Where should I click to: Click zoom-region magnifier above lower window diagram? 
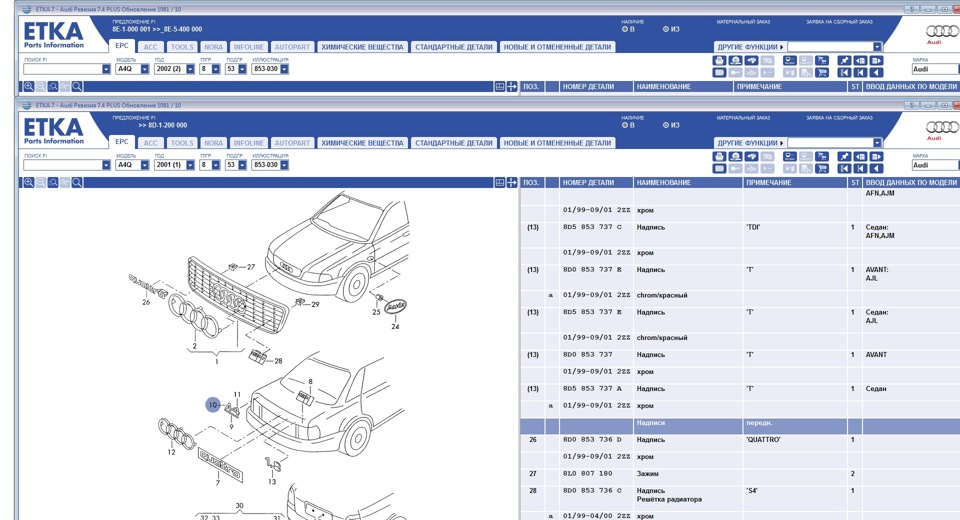pos(53,183)
